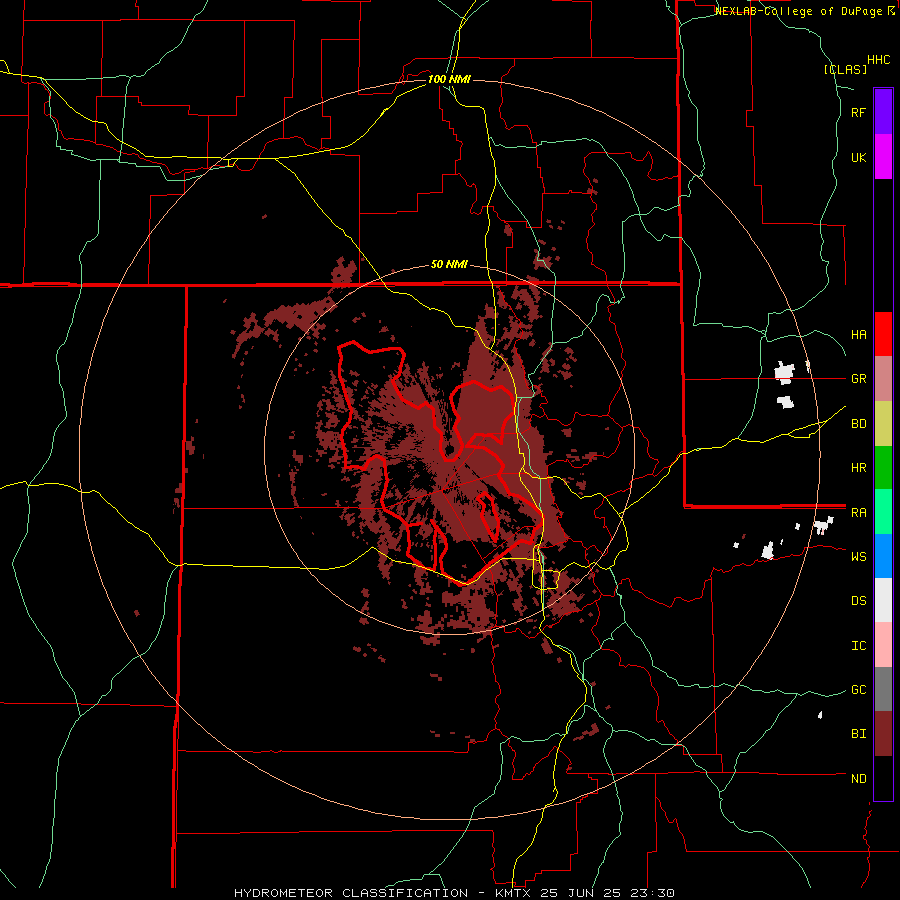
Task: Select the light pink IC legend swatch
Action: pyautogui.click(x=883, y=645)
